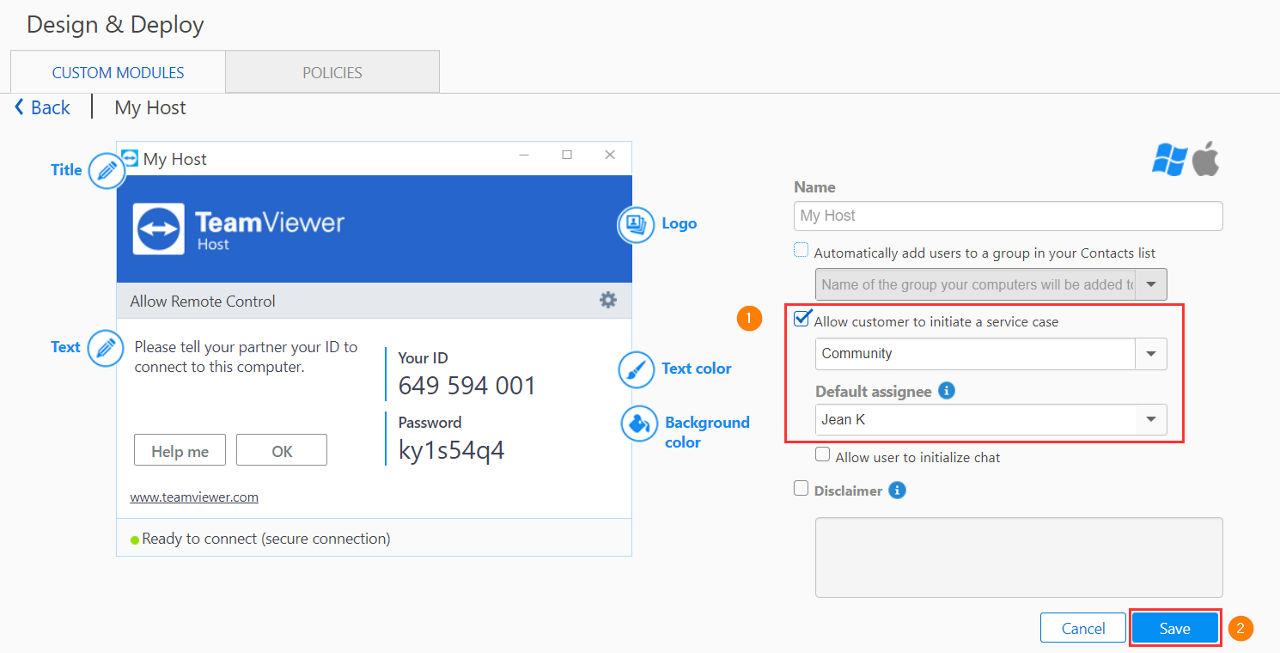Image resolution: width=1280 pixels, height=653 pixels.
Task: Save the module settings
Action: 1175,628
